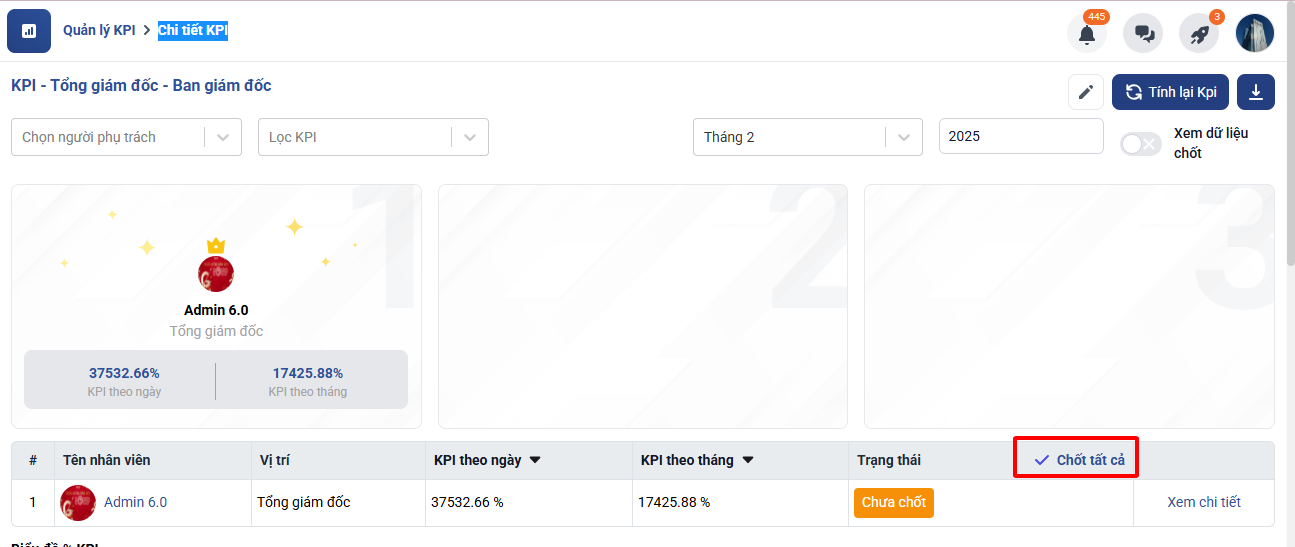
Task: Select Chi tiết KPI breadcrumb item
Action: tap(193, 31)
